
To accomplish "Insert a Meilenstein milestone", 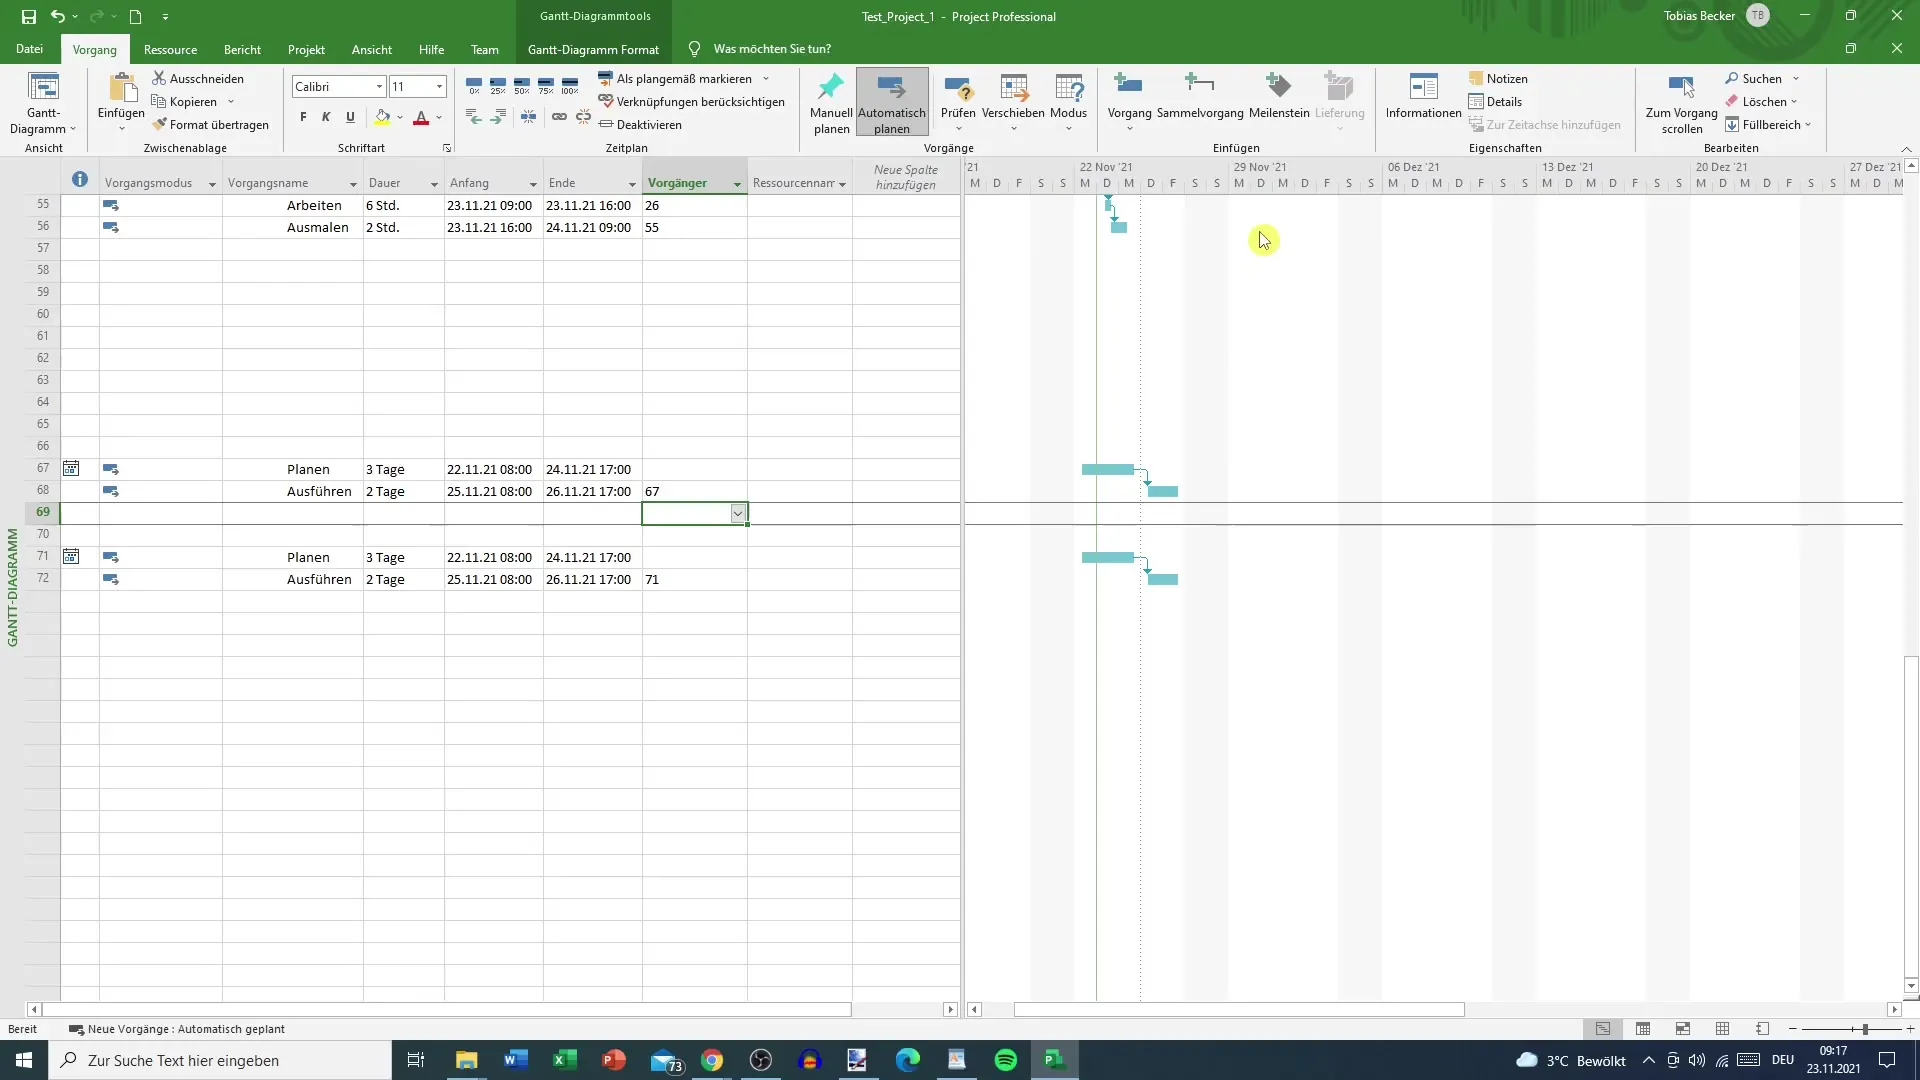I will click(x=1279, y=96).
